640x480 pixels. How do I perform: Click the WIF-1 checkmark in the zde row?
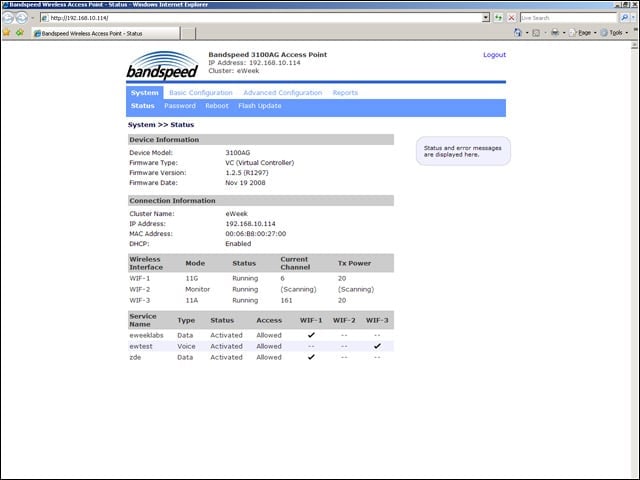click(x=311, y=357)
